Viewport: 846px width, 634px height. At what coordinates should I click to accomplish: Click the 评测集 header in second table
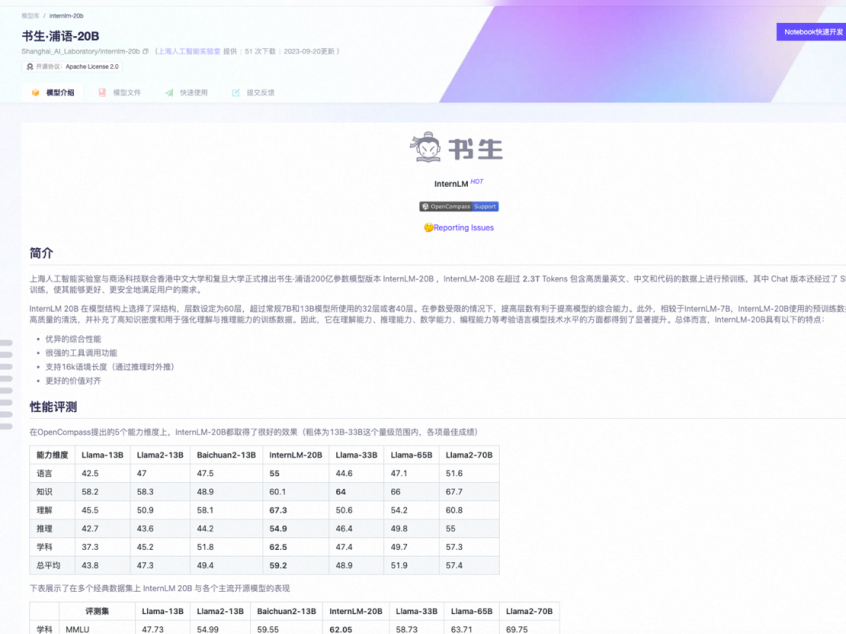pyautogui.click(x=97, y=611)
